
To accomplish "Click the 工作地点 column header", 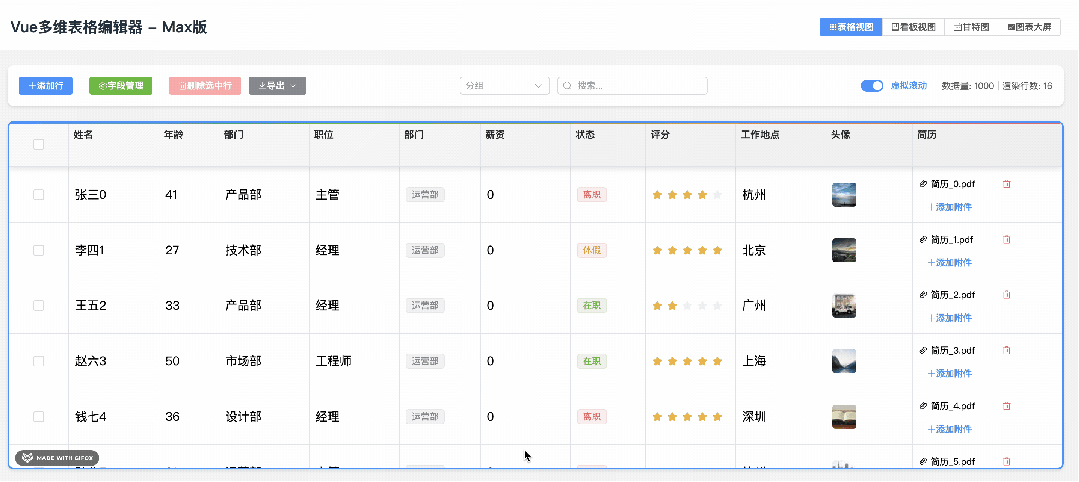I will click(x=760, y=135).
